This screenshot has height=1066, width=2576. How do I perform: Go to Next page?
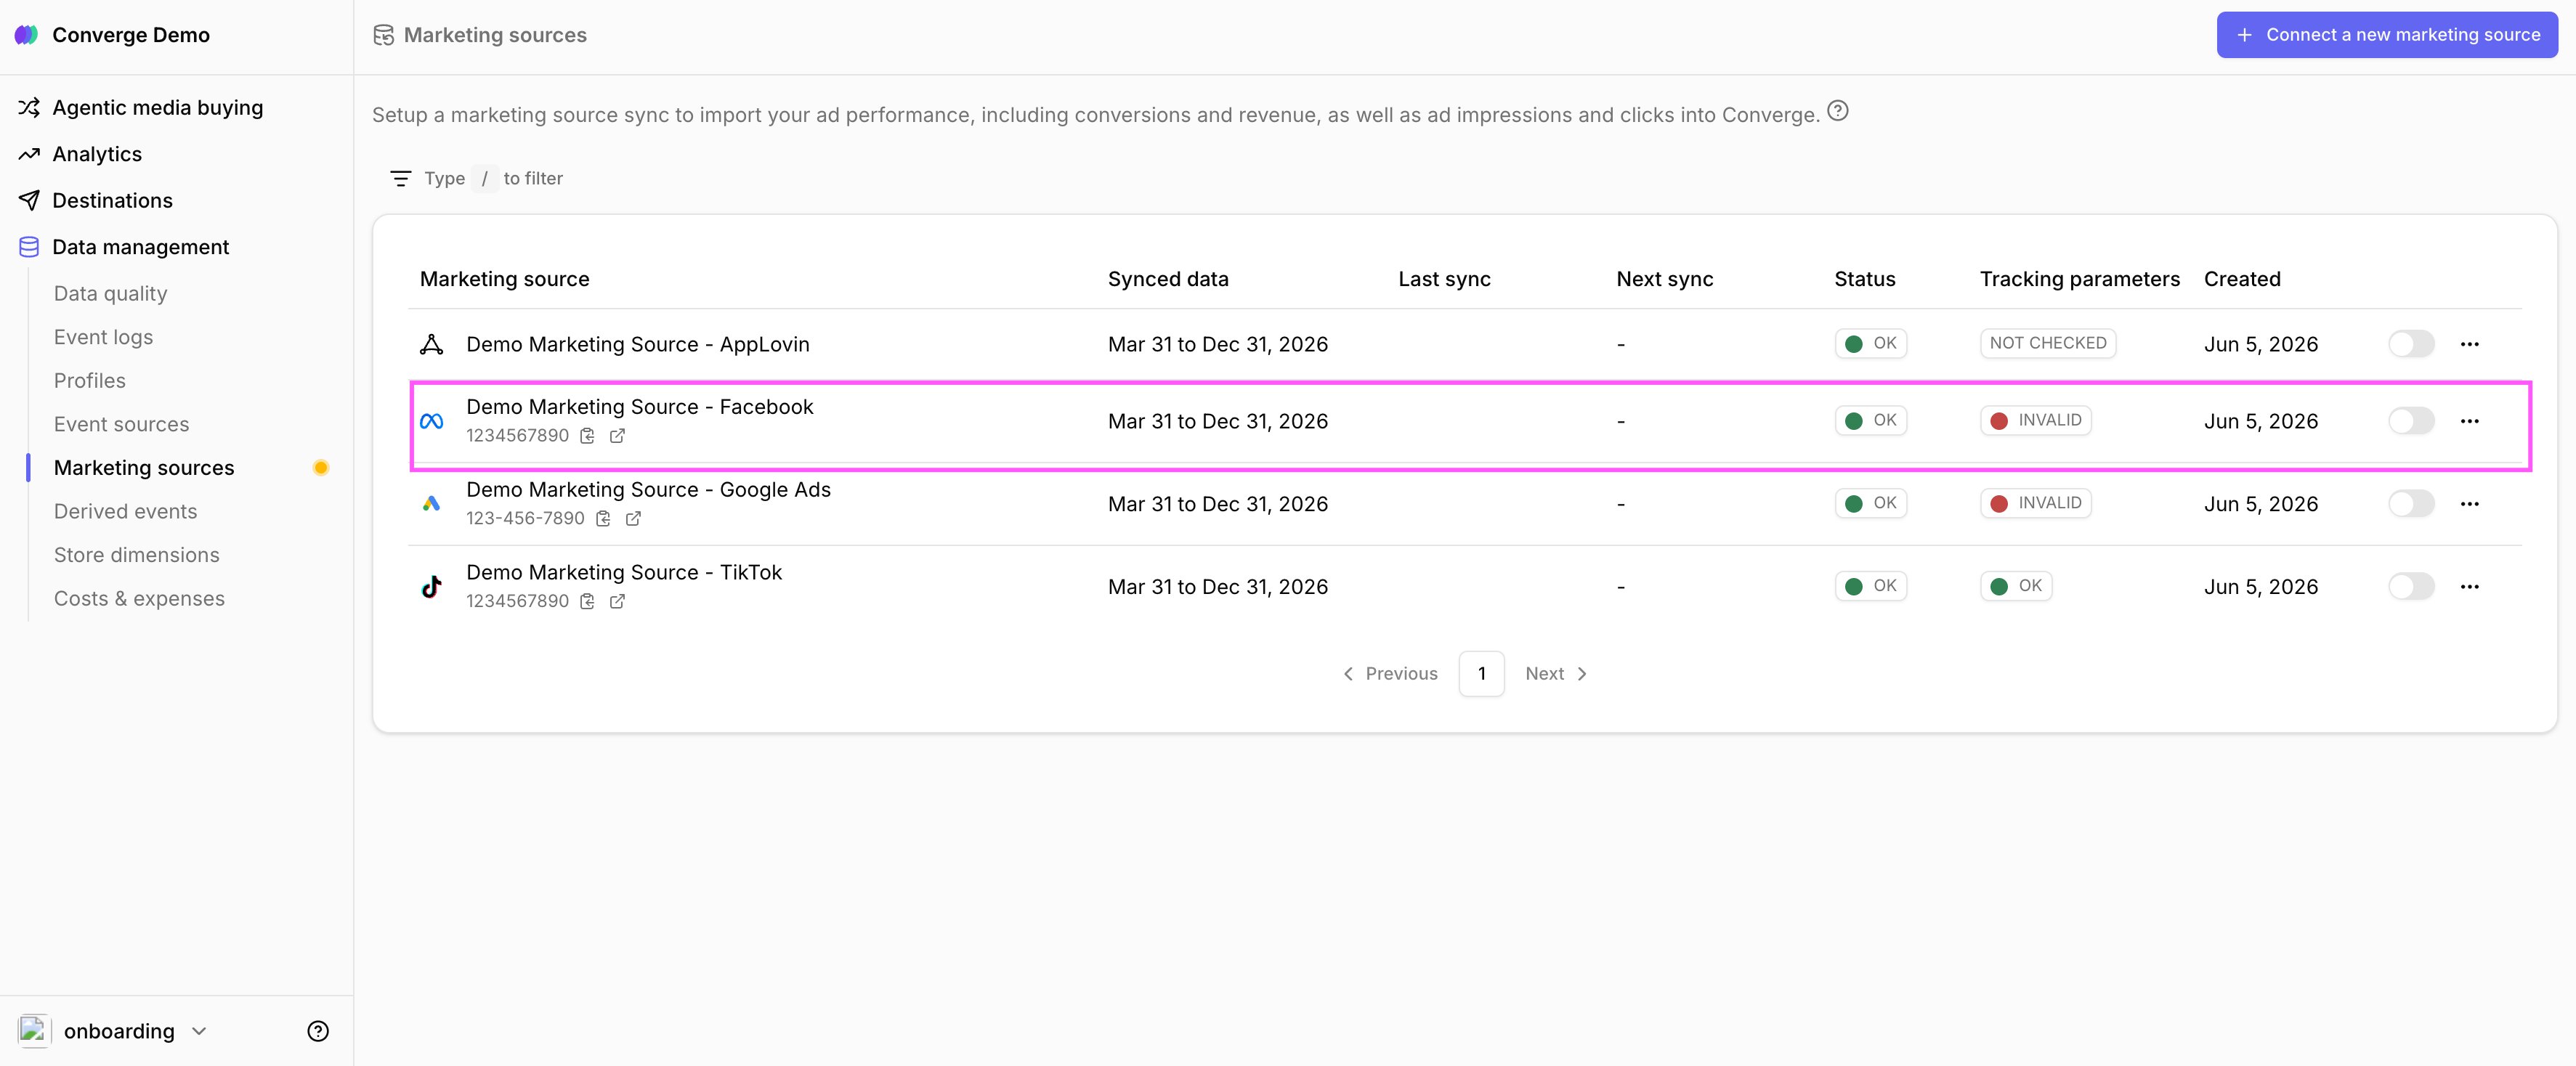(x=1556, y=674)
